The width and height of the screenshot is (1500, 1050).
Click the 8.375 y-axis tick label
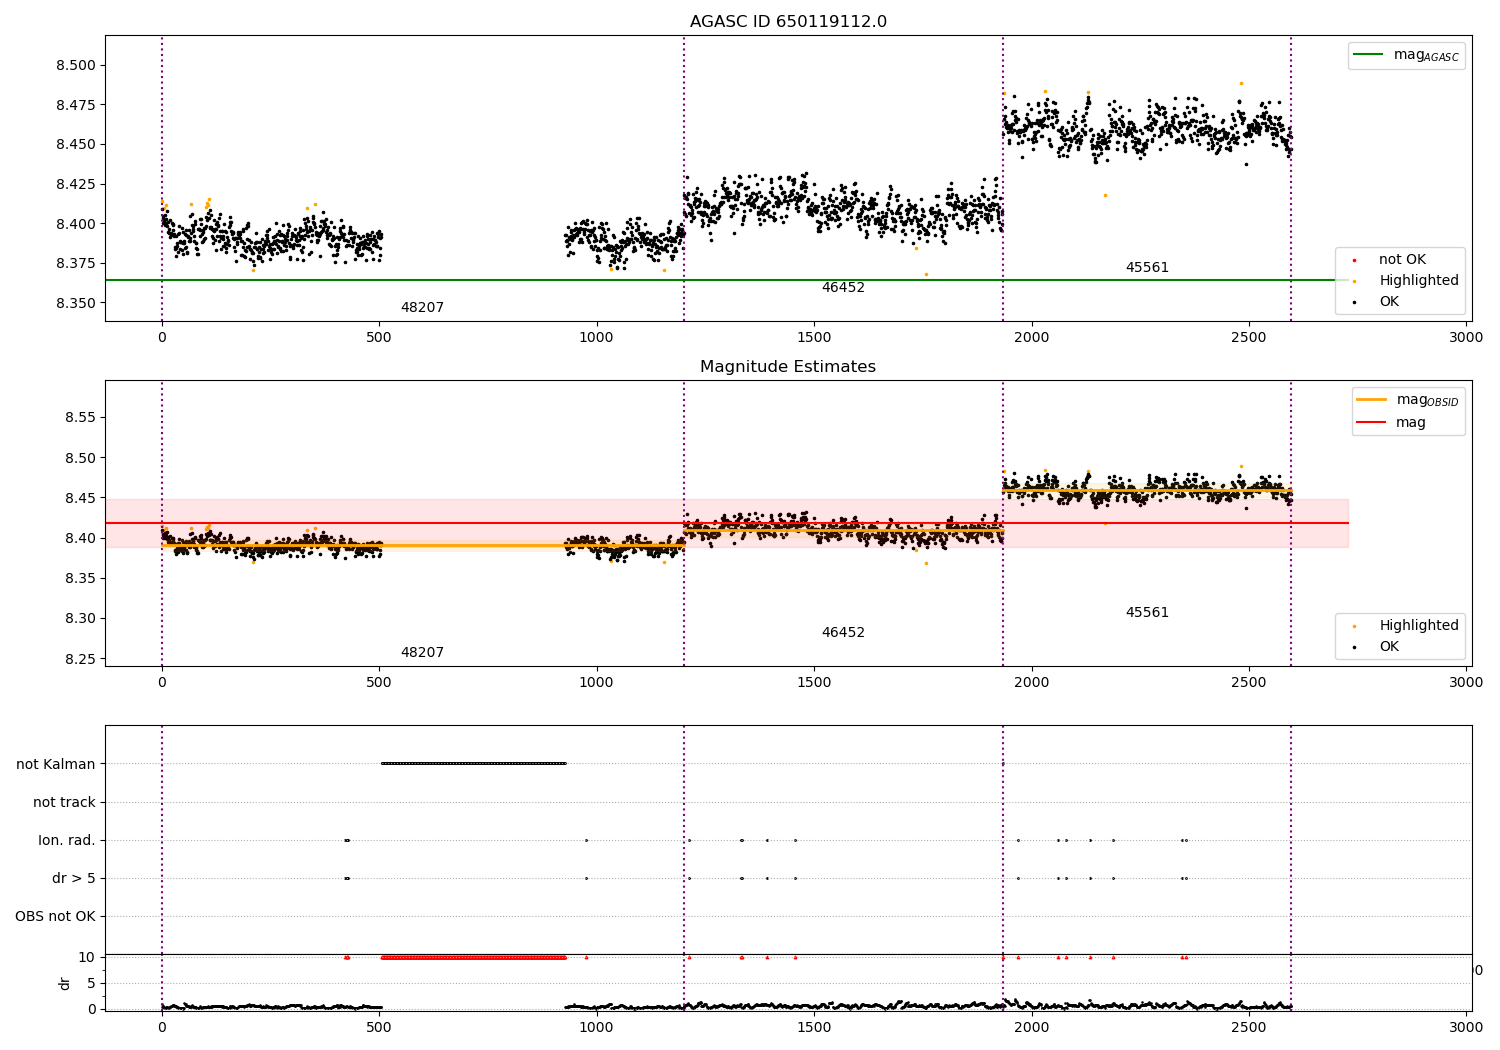(76, 264)
